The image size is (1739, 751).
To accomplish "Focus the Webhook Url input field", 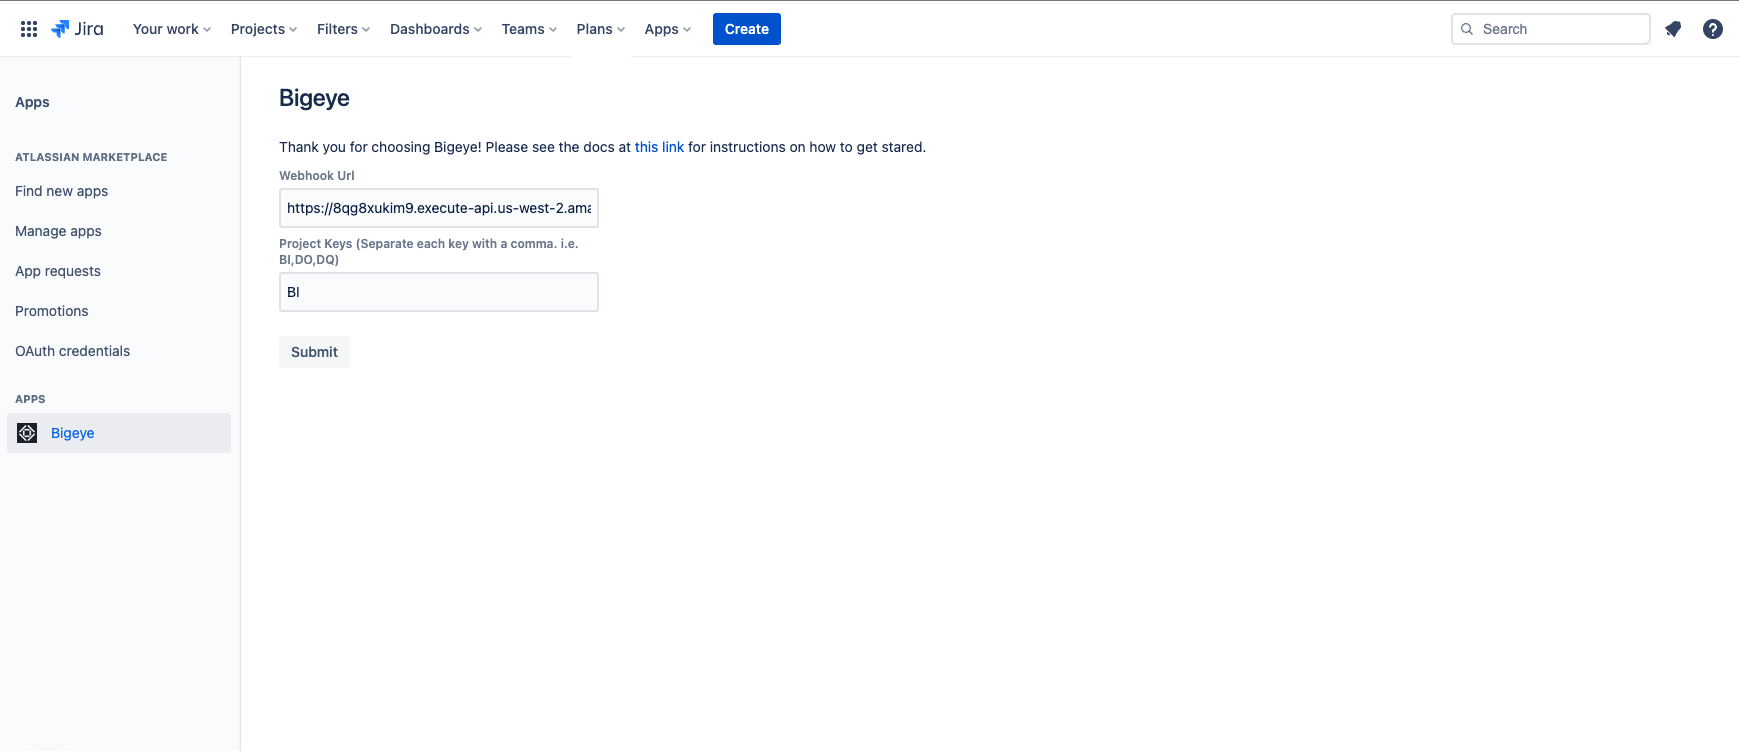I will pyautogui.click(x=439, y=208).
